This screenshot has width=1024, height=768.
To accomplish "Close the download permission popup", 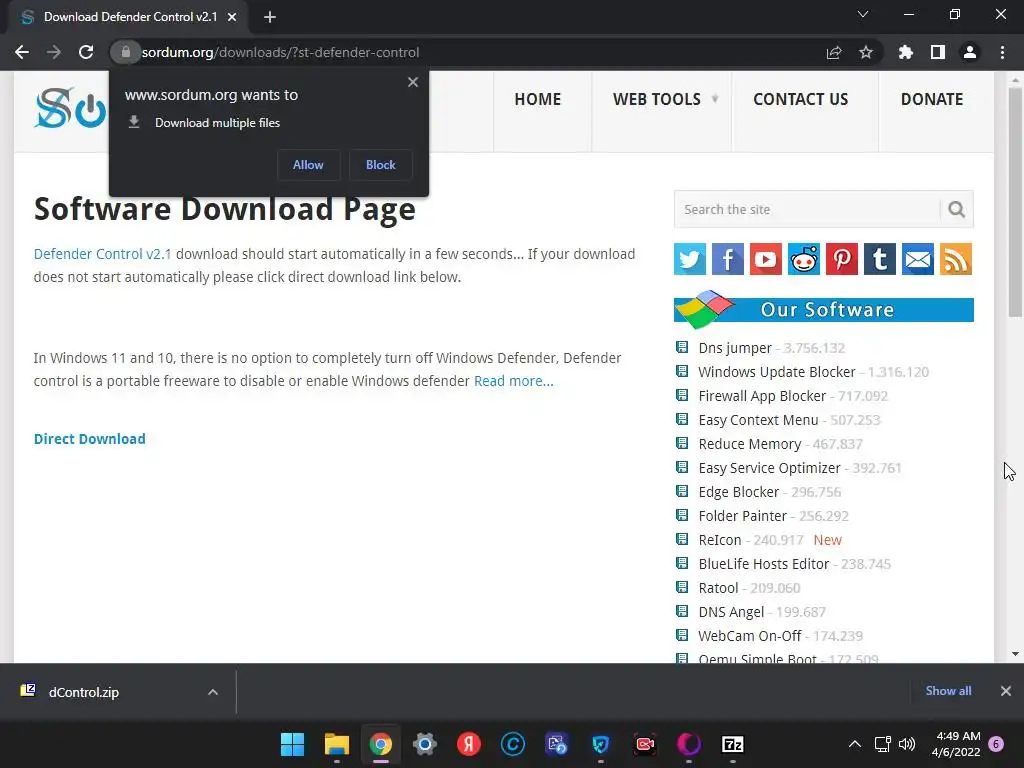I will [413, 82].
